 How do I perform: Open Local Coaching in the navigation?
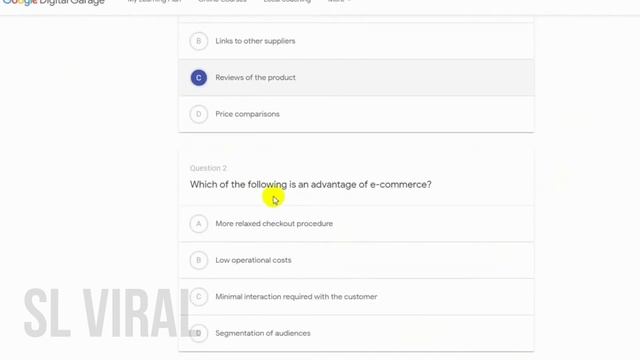click(287, 1)
